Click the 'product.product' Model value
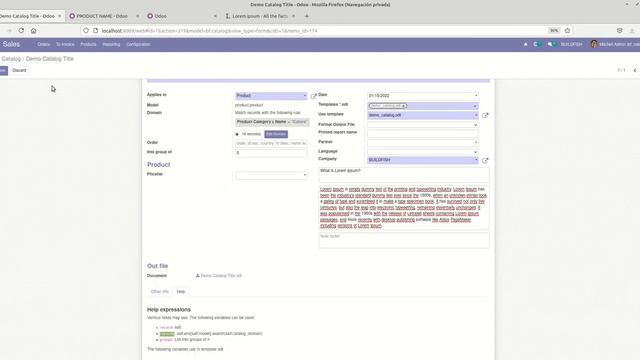Screen dimensions: 640x360 pos(249,105)
